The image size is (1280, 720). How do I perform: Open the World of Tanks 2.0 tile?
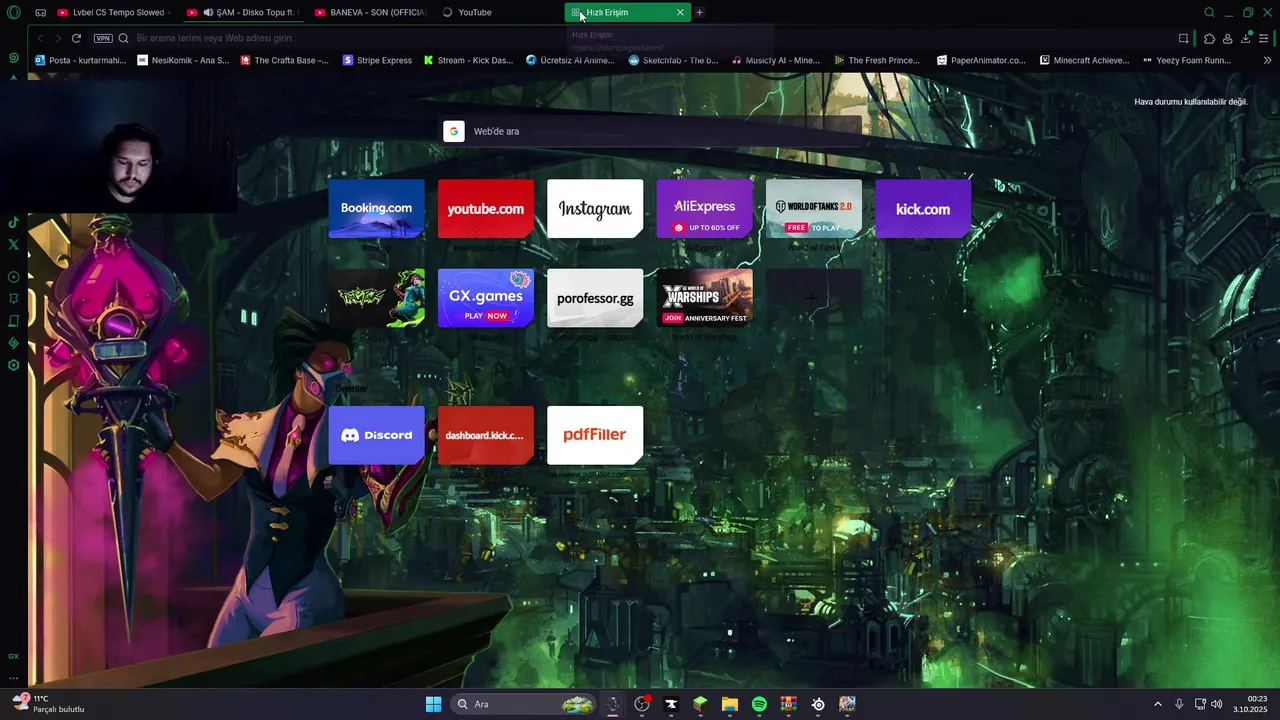(x=813, y=208)
